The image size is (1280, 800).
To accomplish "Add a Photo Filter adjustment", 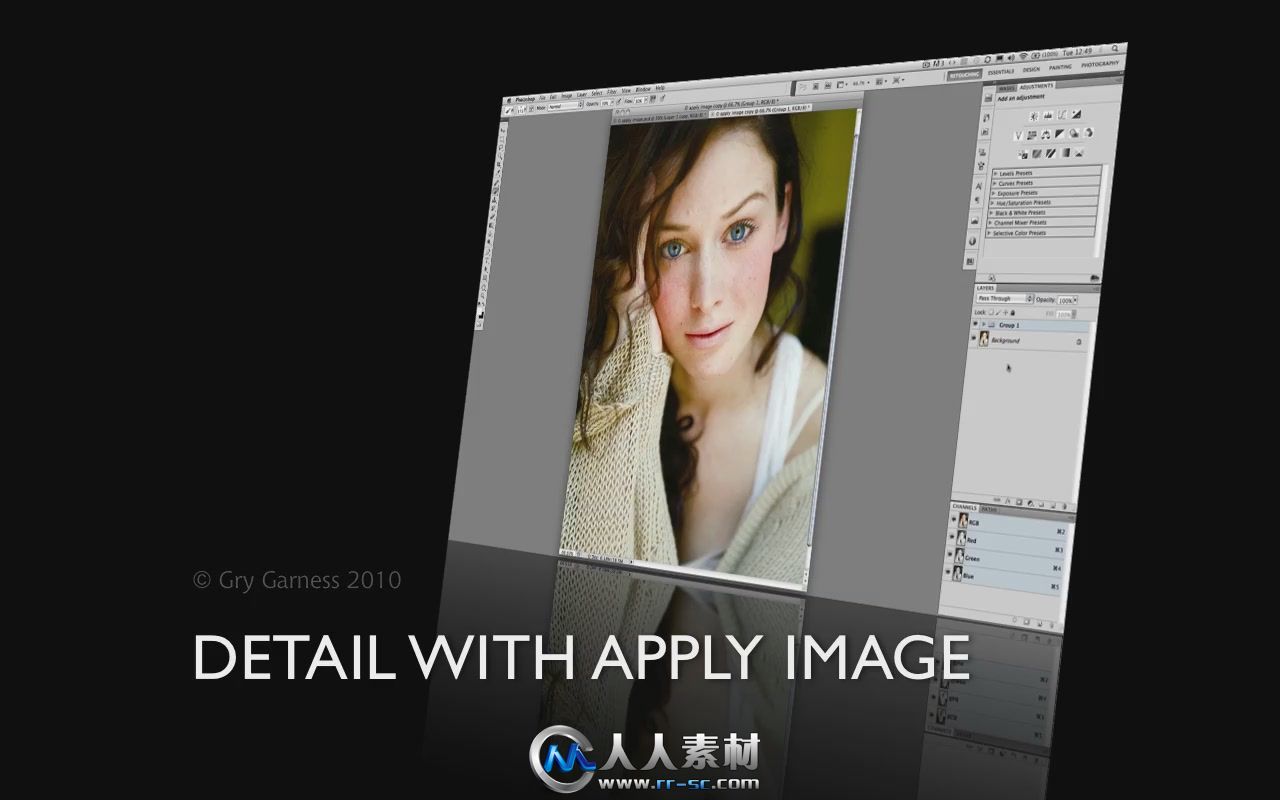I will [x=1074, y=133].
